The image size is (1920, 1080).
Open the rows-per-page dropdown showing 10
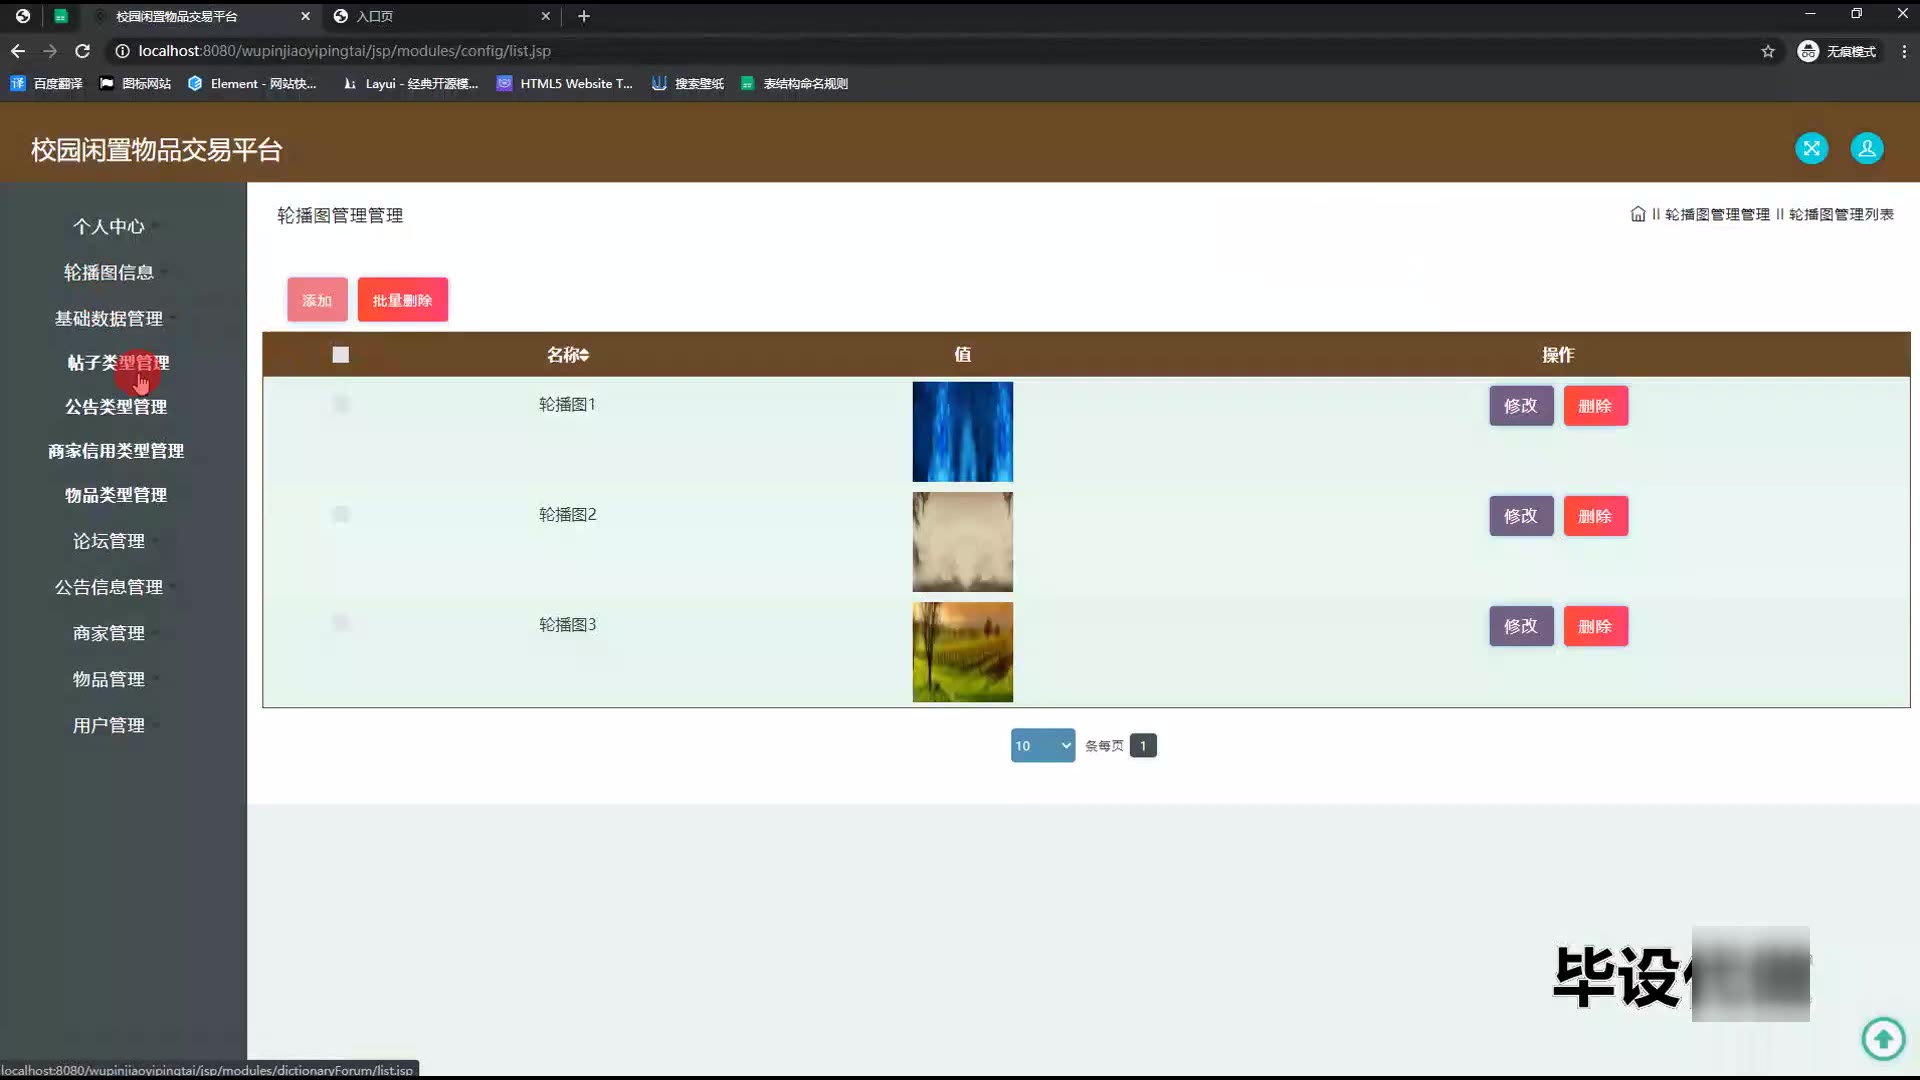click(x=1042, y=746)
